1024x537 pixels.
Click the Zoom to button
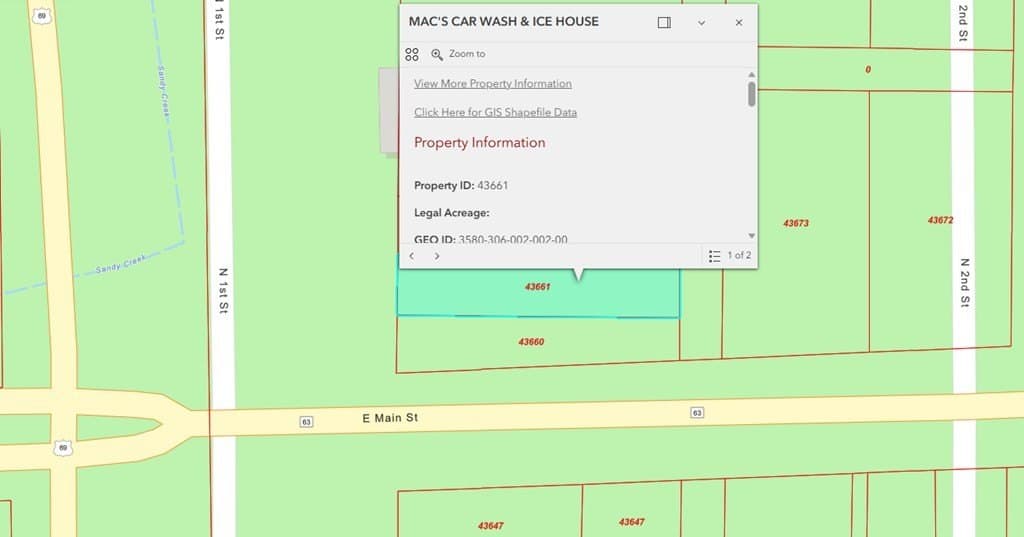coord(458,54)
